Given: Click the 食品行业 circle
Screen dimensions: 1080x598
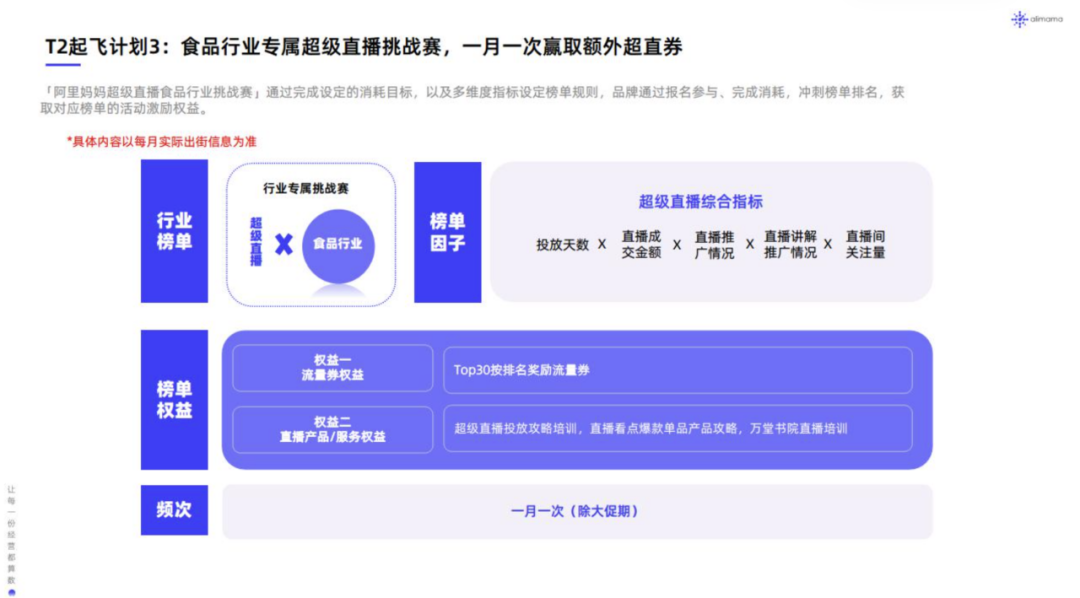Looking at the screenshot, I should click(338, 245).
